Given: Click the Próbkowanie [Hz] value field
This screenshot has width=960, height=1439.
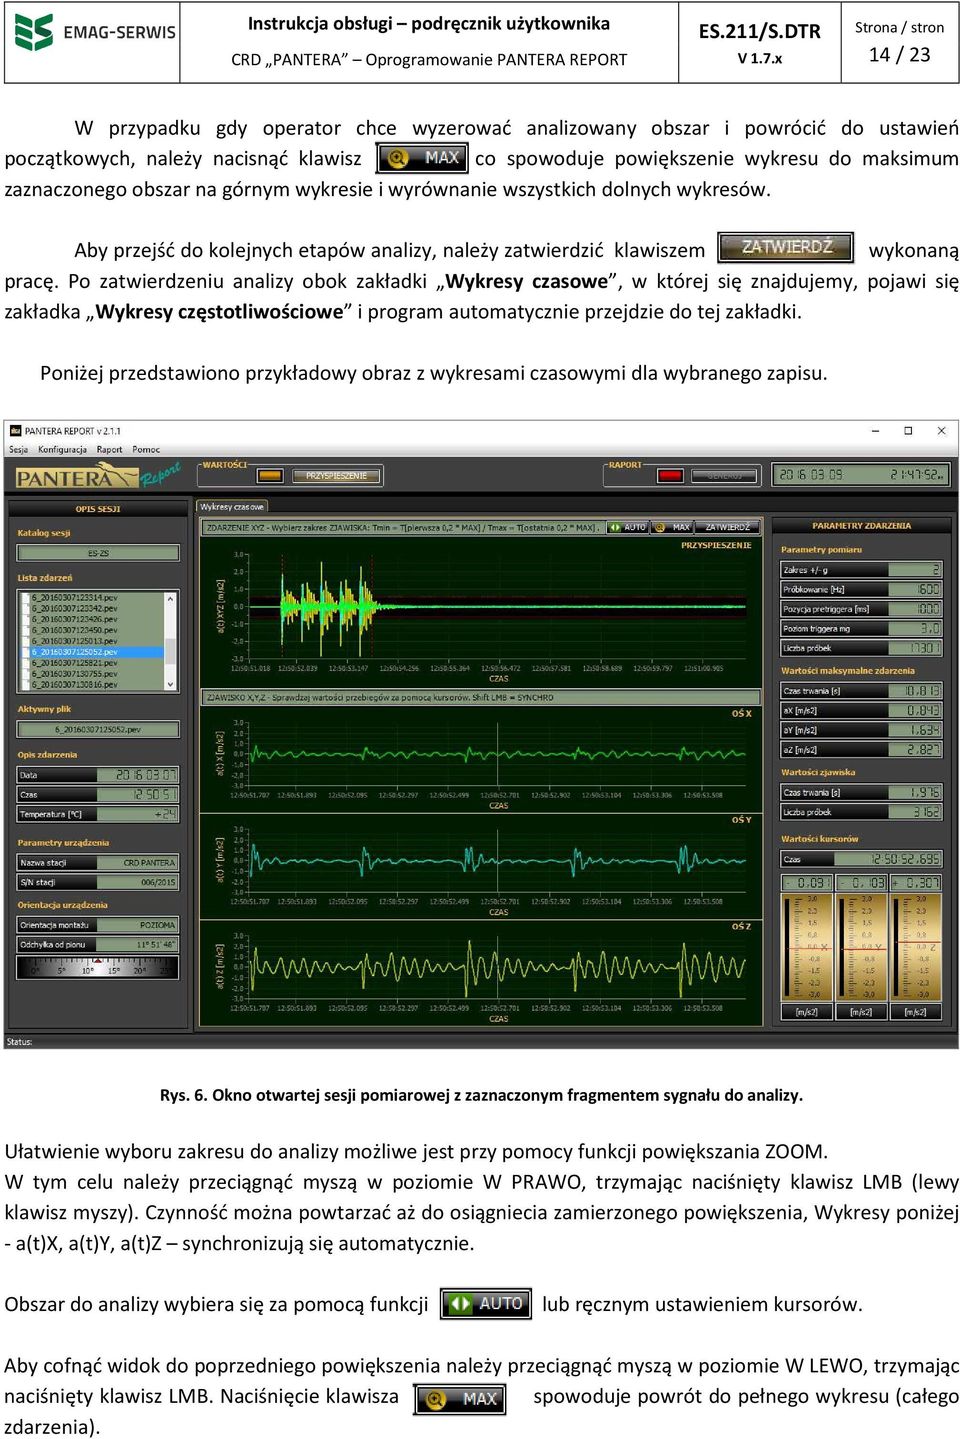Looking at the screenshot, I should [x=915, y=590].
